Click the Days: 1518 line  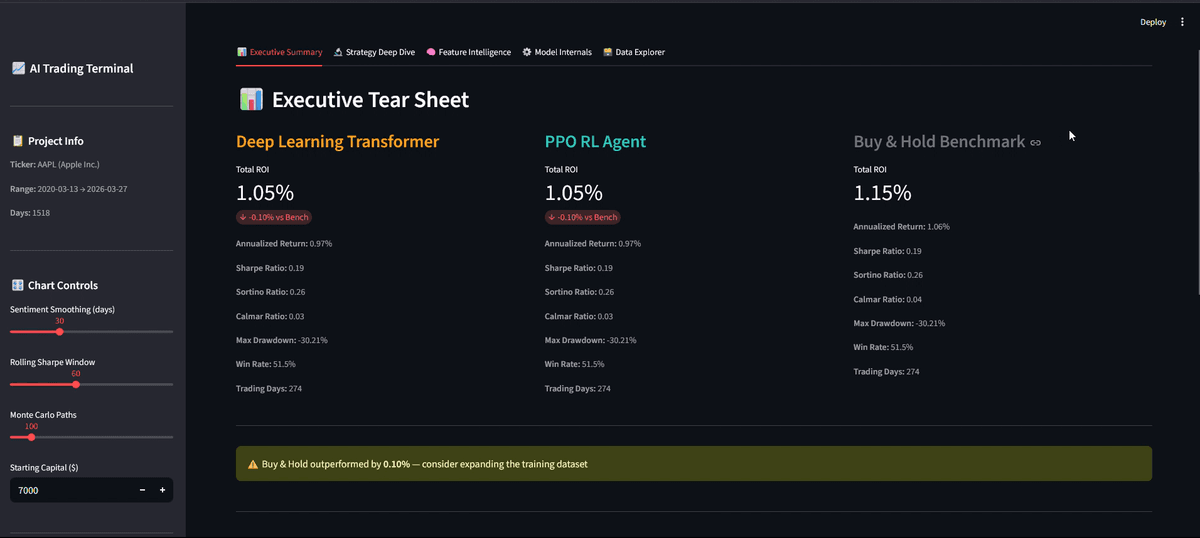30,213
